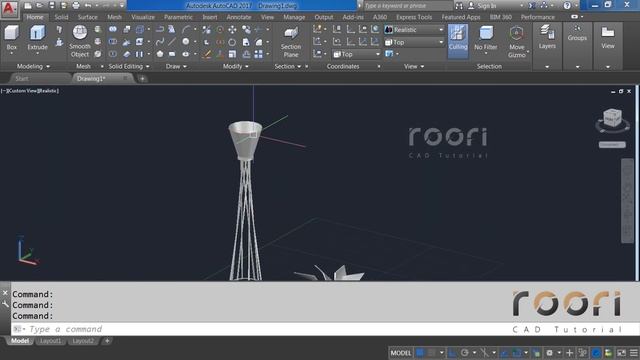Viewport: 640px width, 360px height.
Task: Open the Express Tools ribbon tab
Action: pyautogui.click(x=414, y=17)
